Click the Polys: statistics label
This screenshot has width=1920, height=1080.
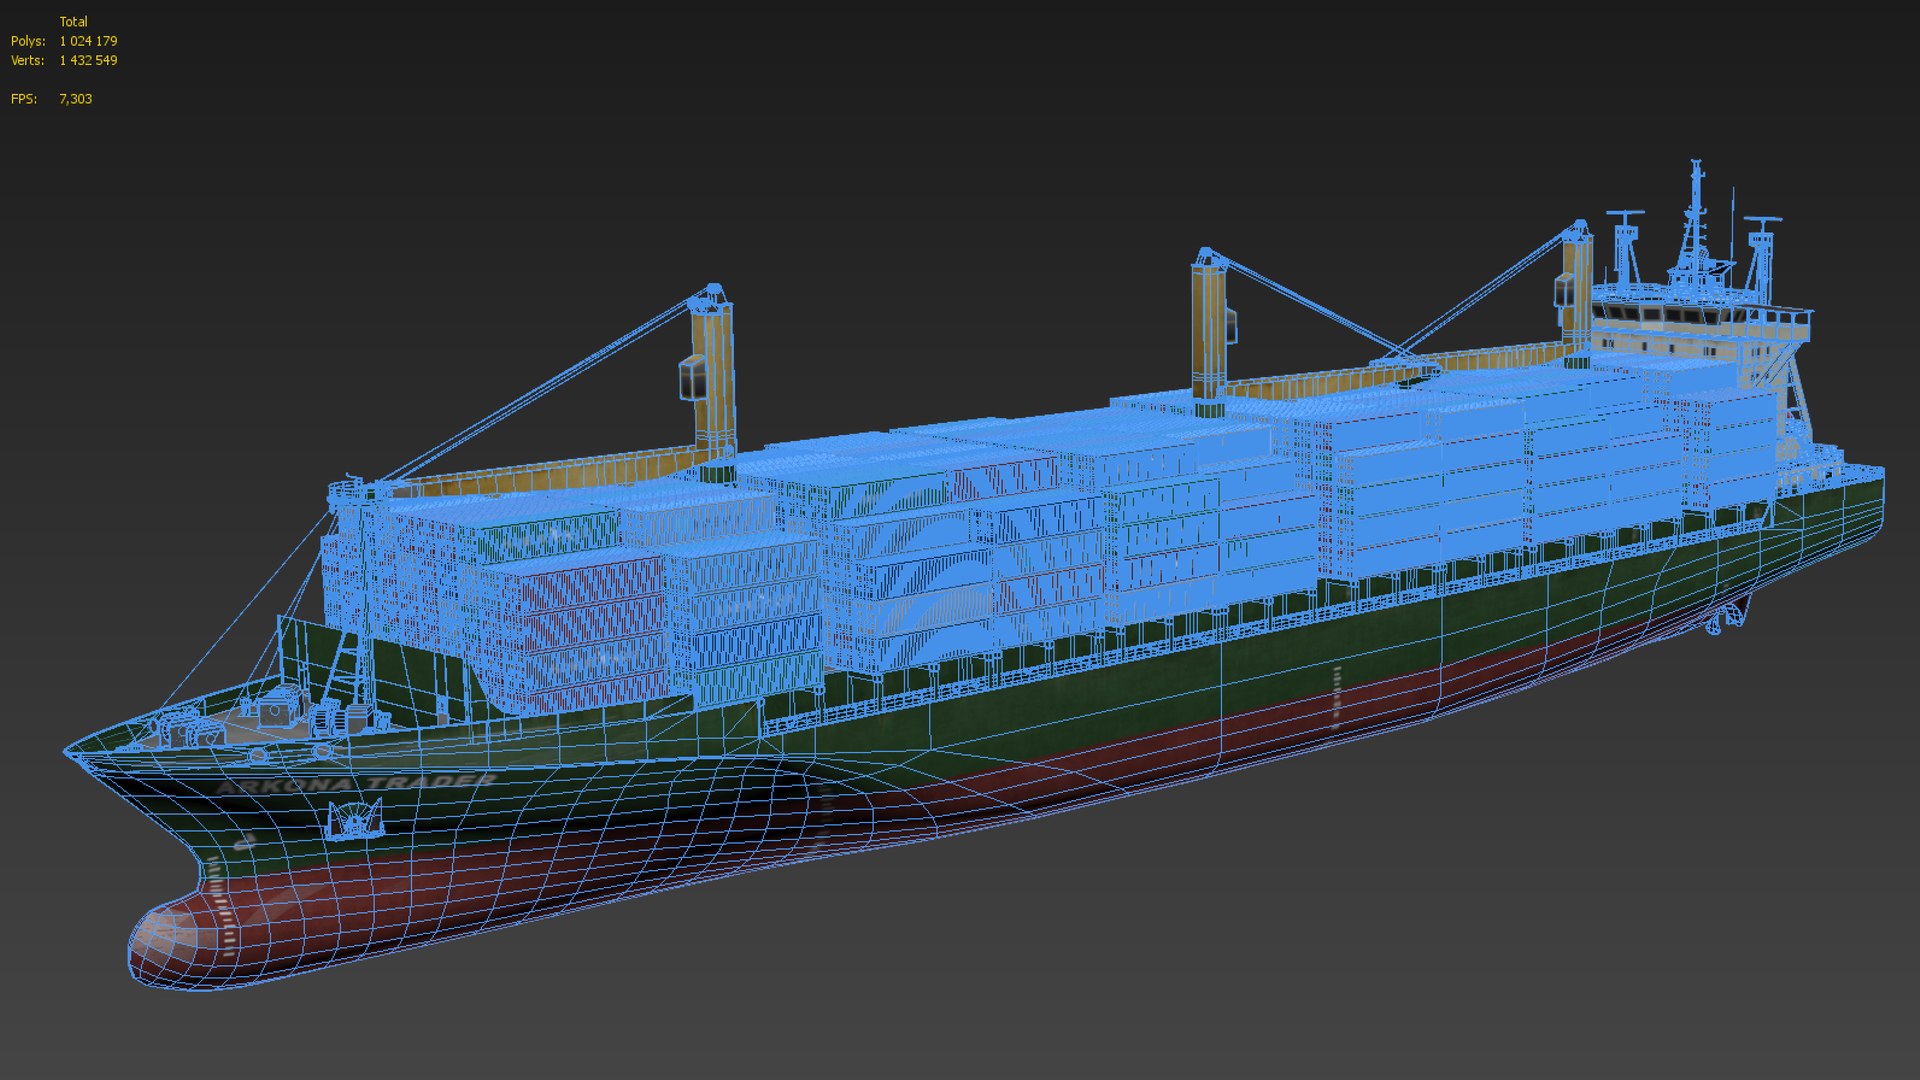tap(28, 41)
